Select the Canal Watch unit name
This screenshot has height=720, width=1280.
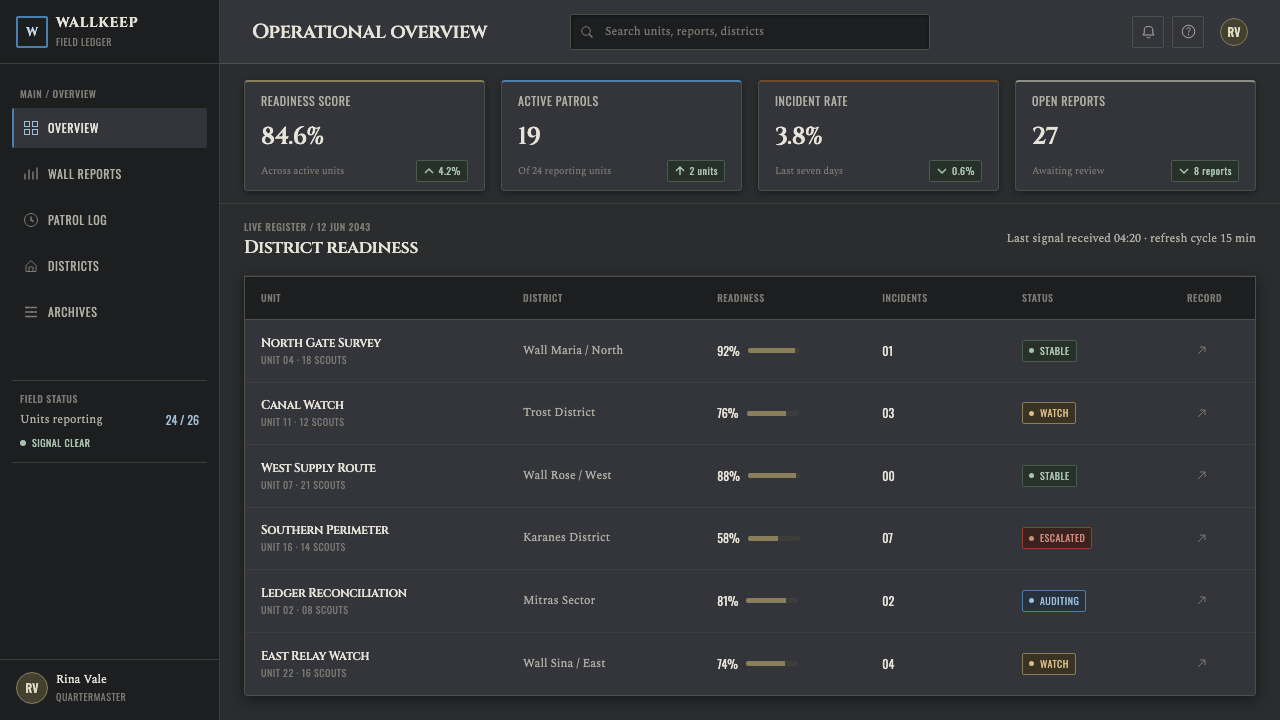302,405
